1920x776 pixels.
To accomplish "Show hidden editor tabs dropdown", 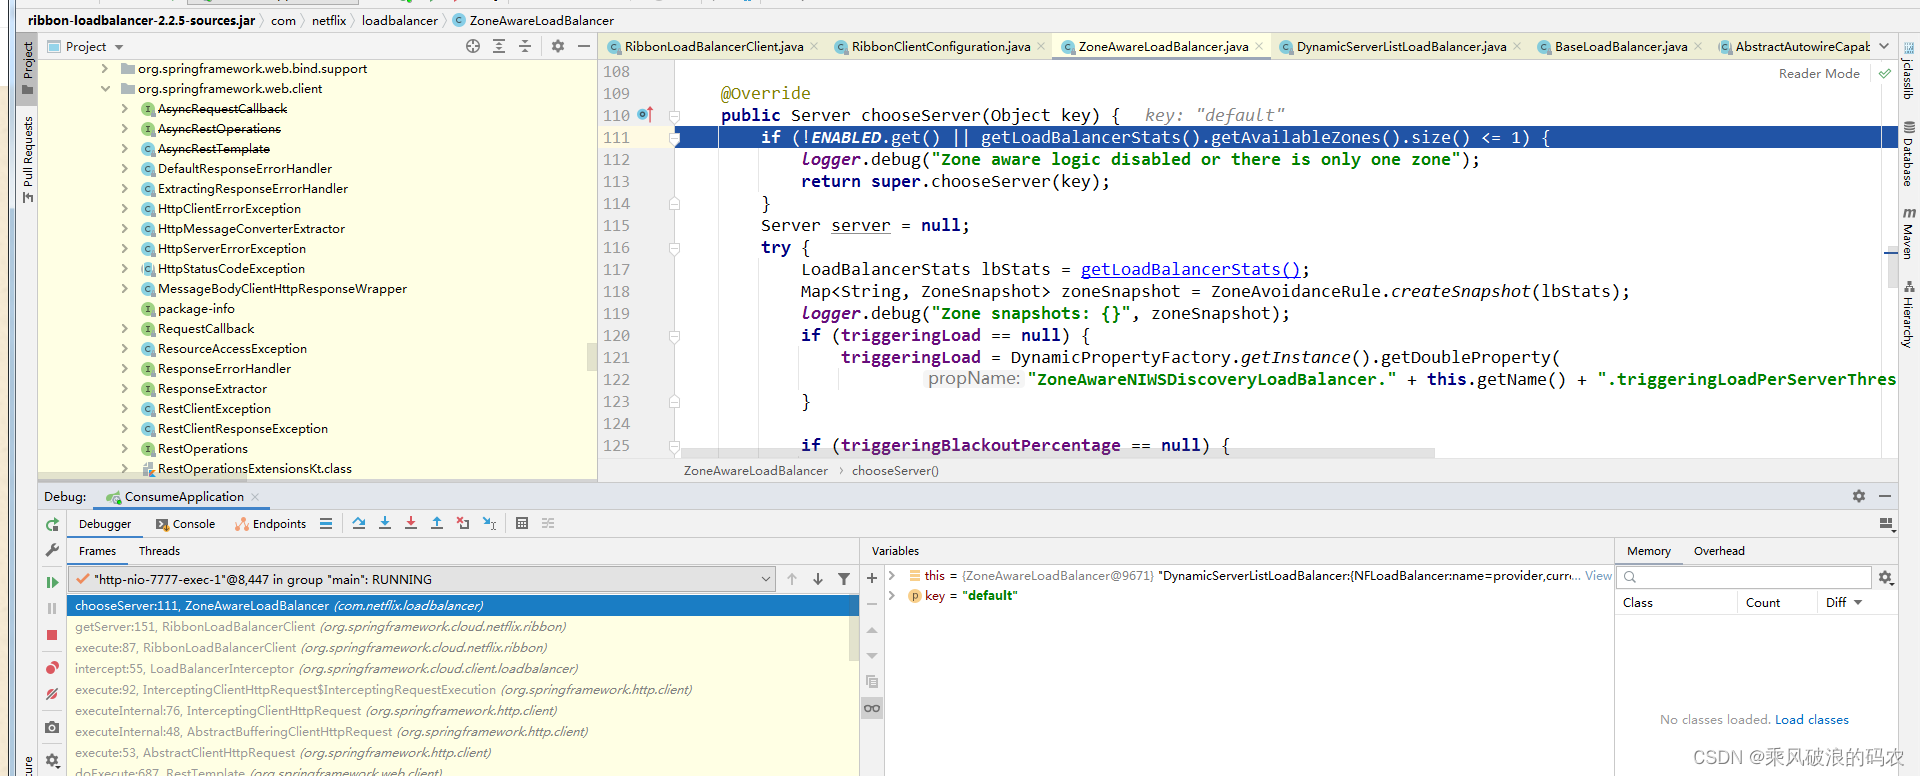I will [1884, 46].
